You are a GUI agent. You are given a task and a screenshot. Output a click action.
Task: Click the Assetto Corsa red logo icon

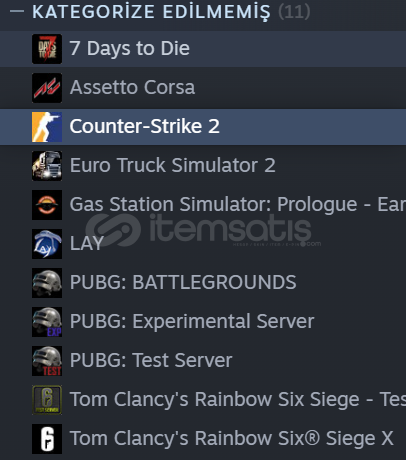[x=47, y=88]
